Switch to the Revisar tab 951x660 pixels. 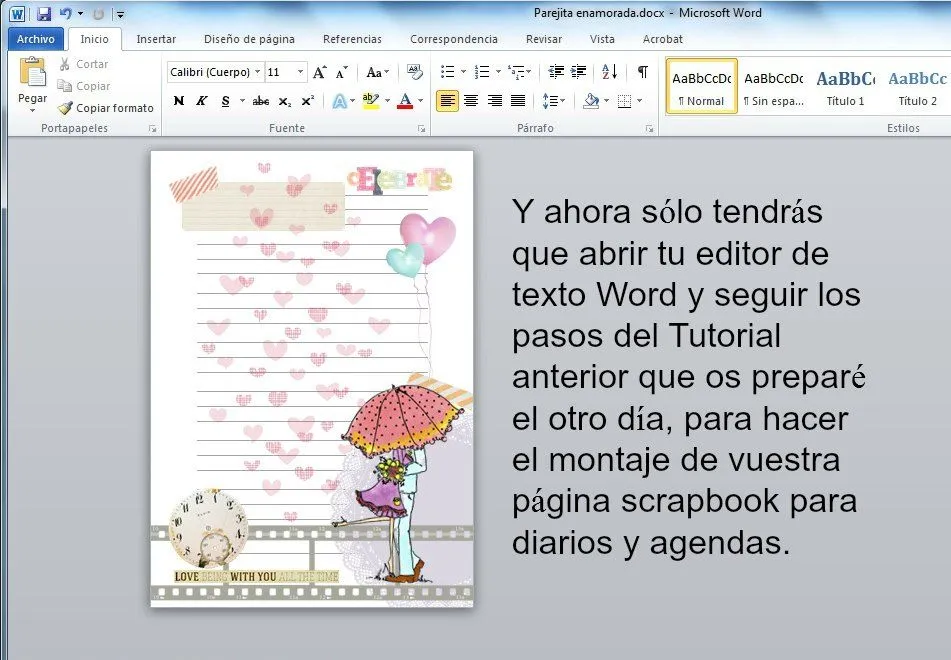(543, 39)
